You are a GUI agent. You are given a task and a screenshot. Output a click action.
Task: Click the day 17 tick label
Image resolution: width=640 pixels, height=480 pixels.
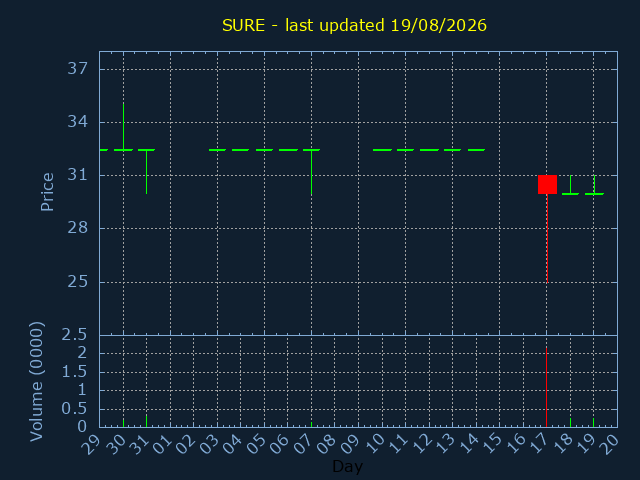539,444
